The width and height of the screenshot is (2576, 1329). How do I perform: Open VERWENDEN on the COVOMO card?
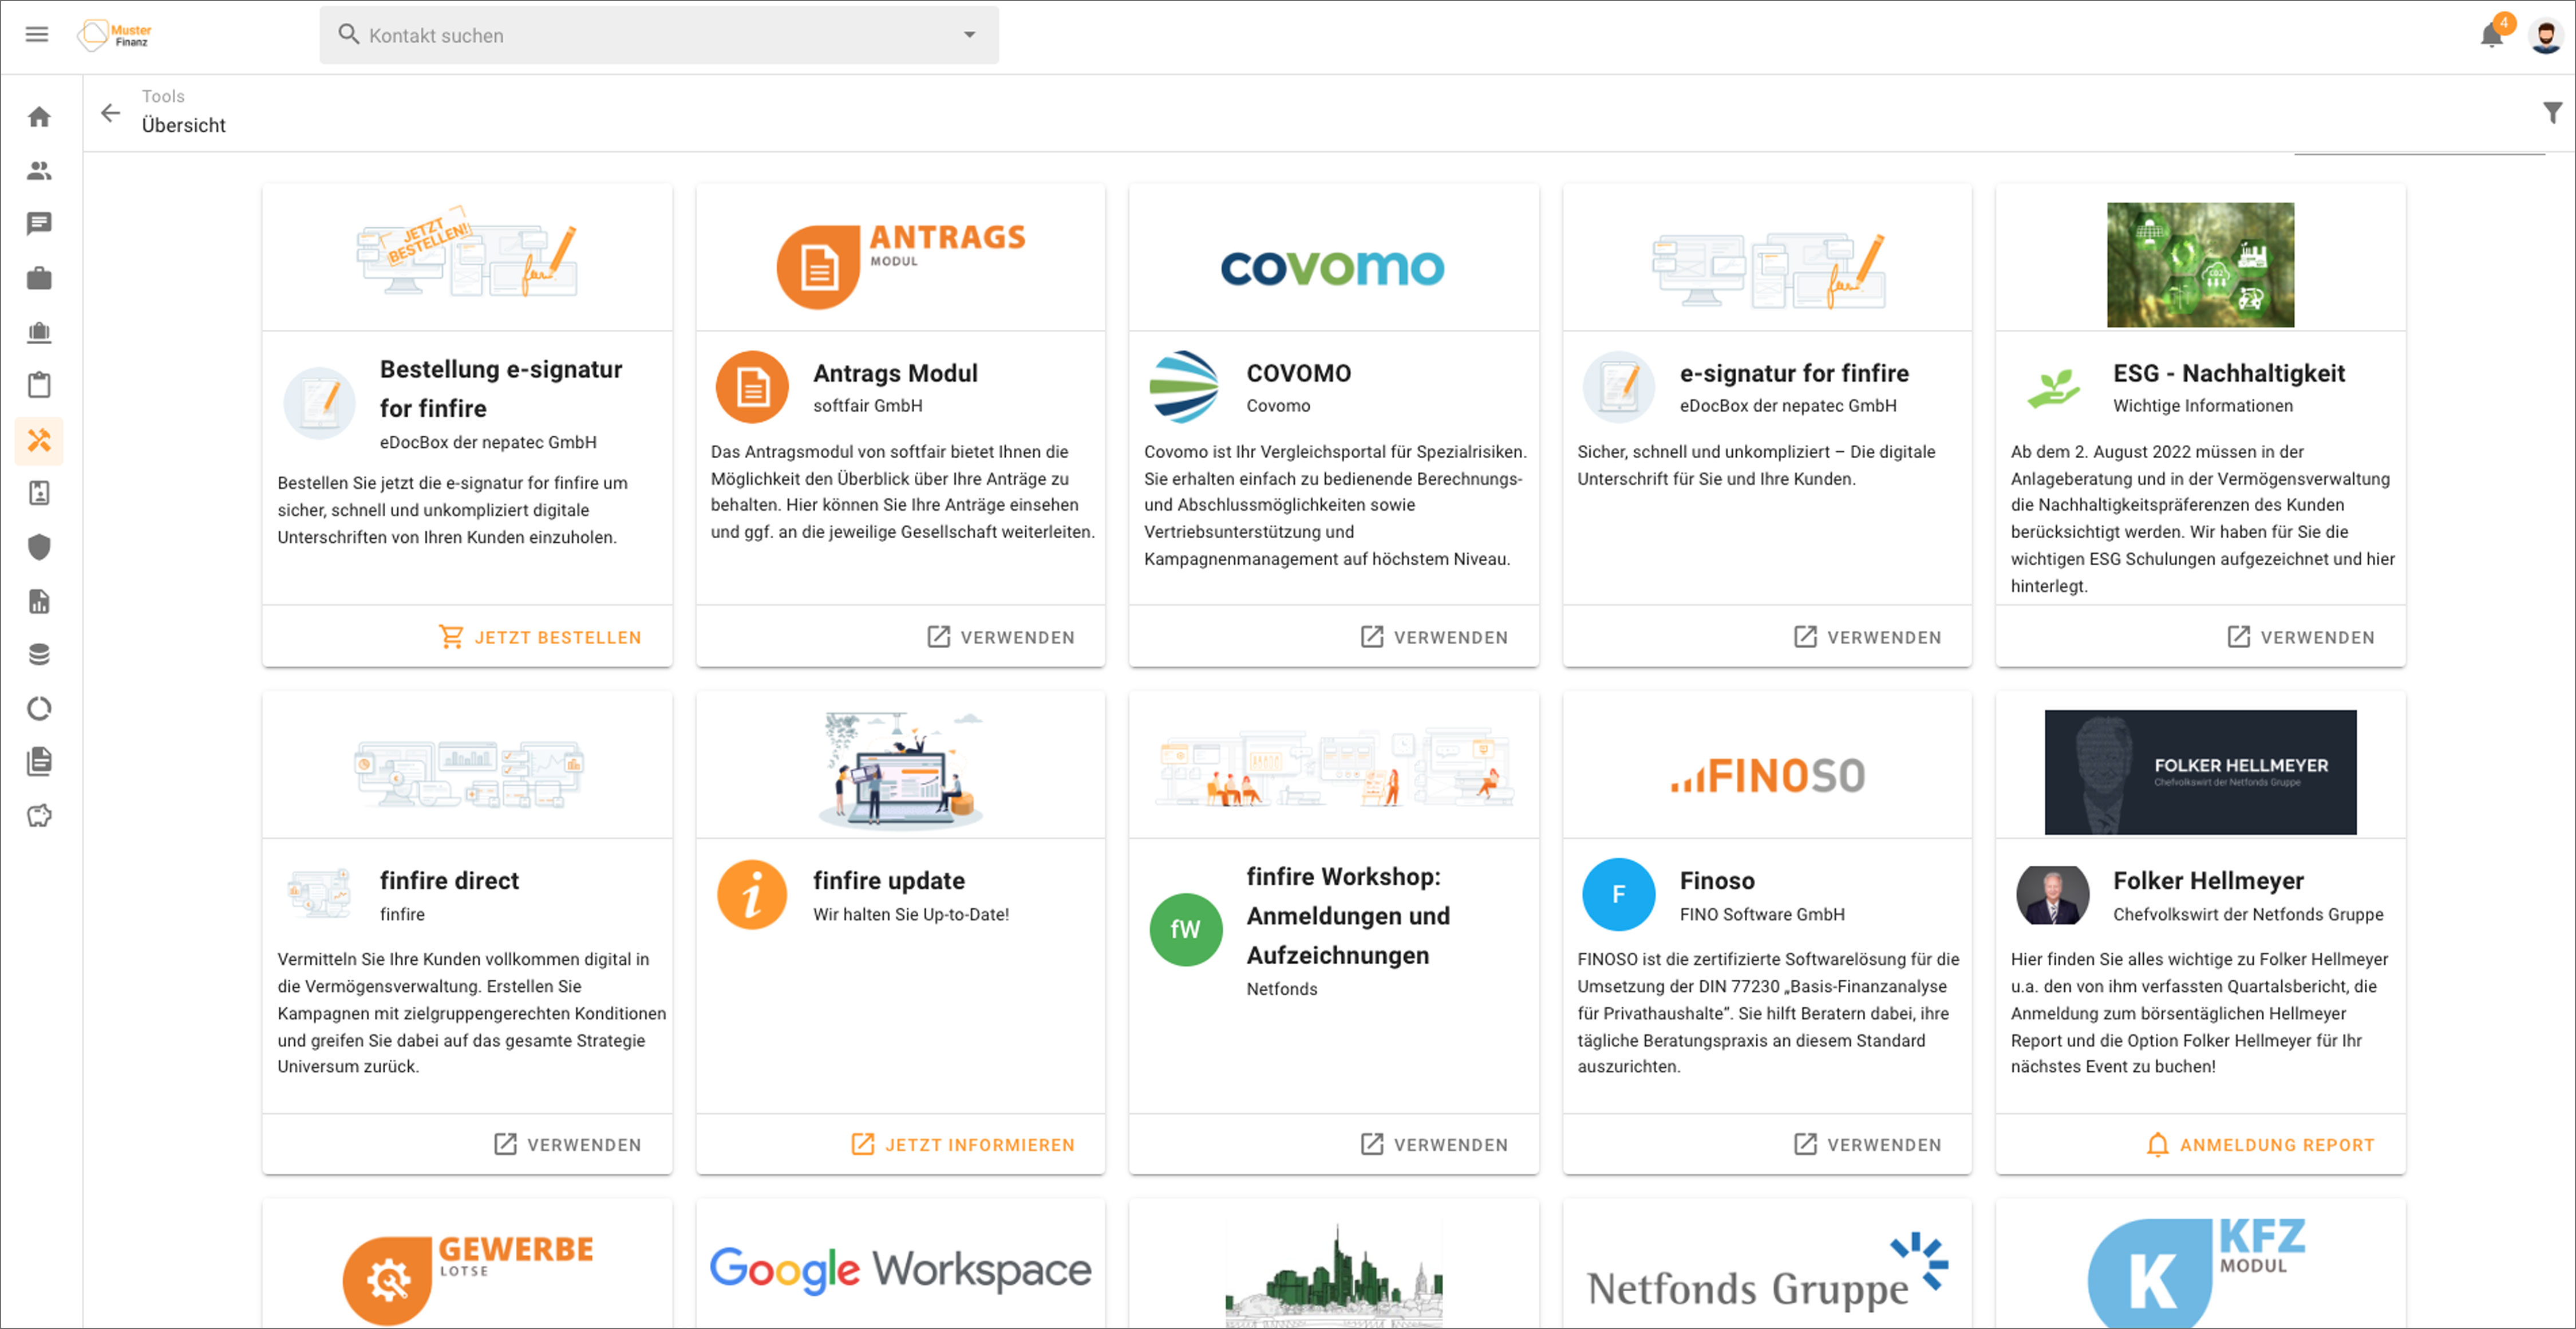point(1435,636)
